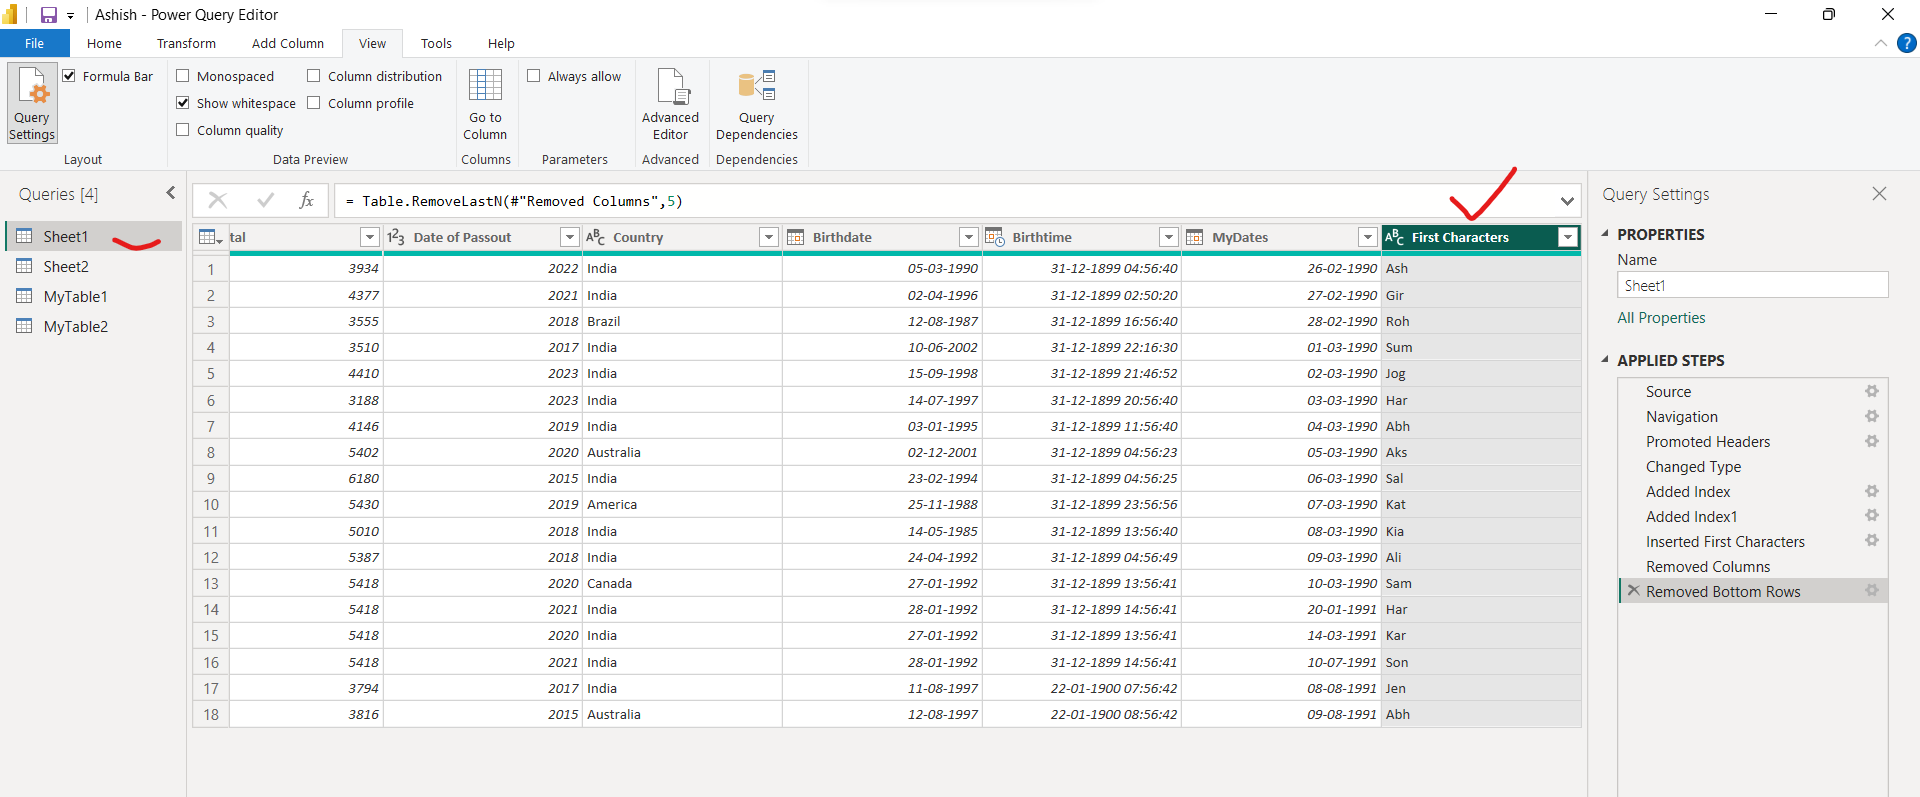Click the table icon in grid corner

point(210,237)
